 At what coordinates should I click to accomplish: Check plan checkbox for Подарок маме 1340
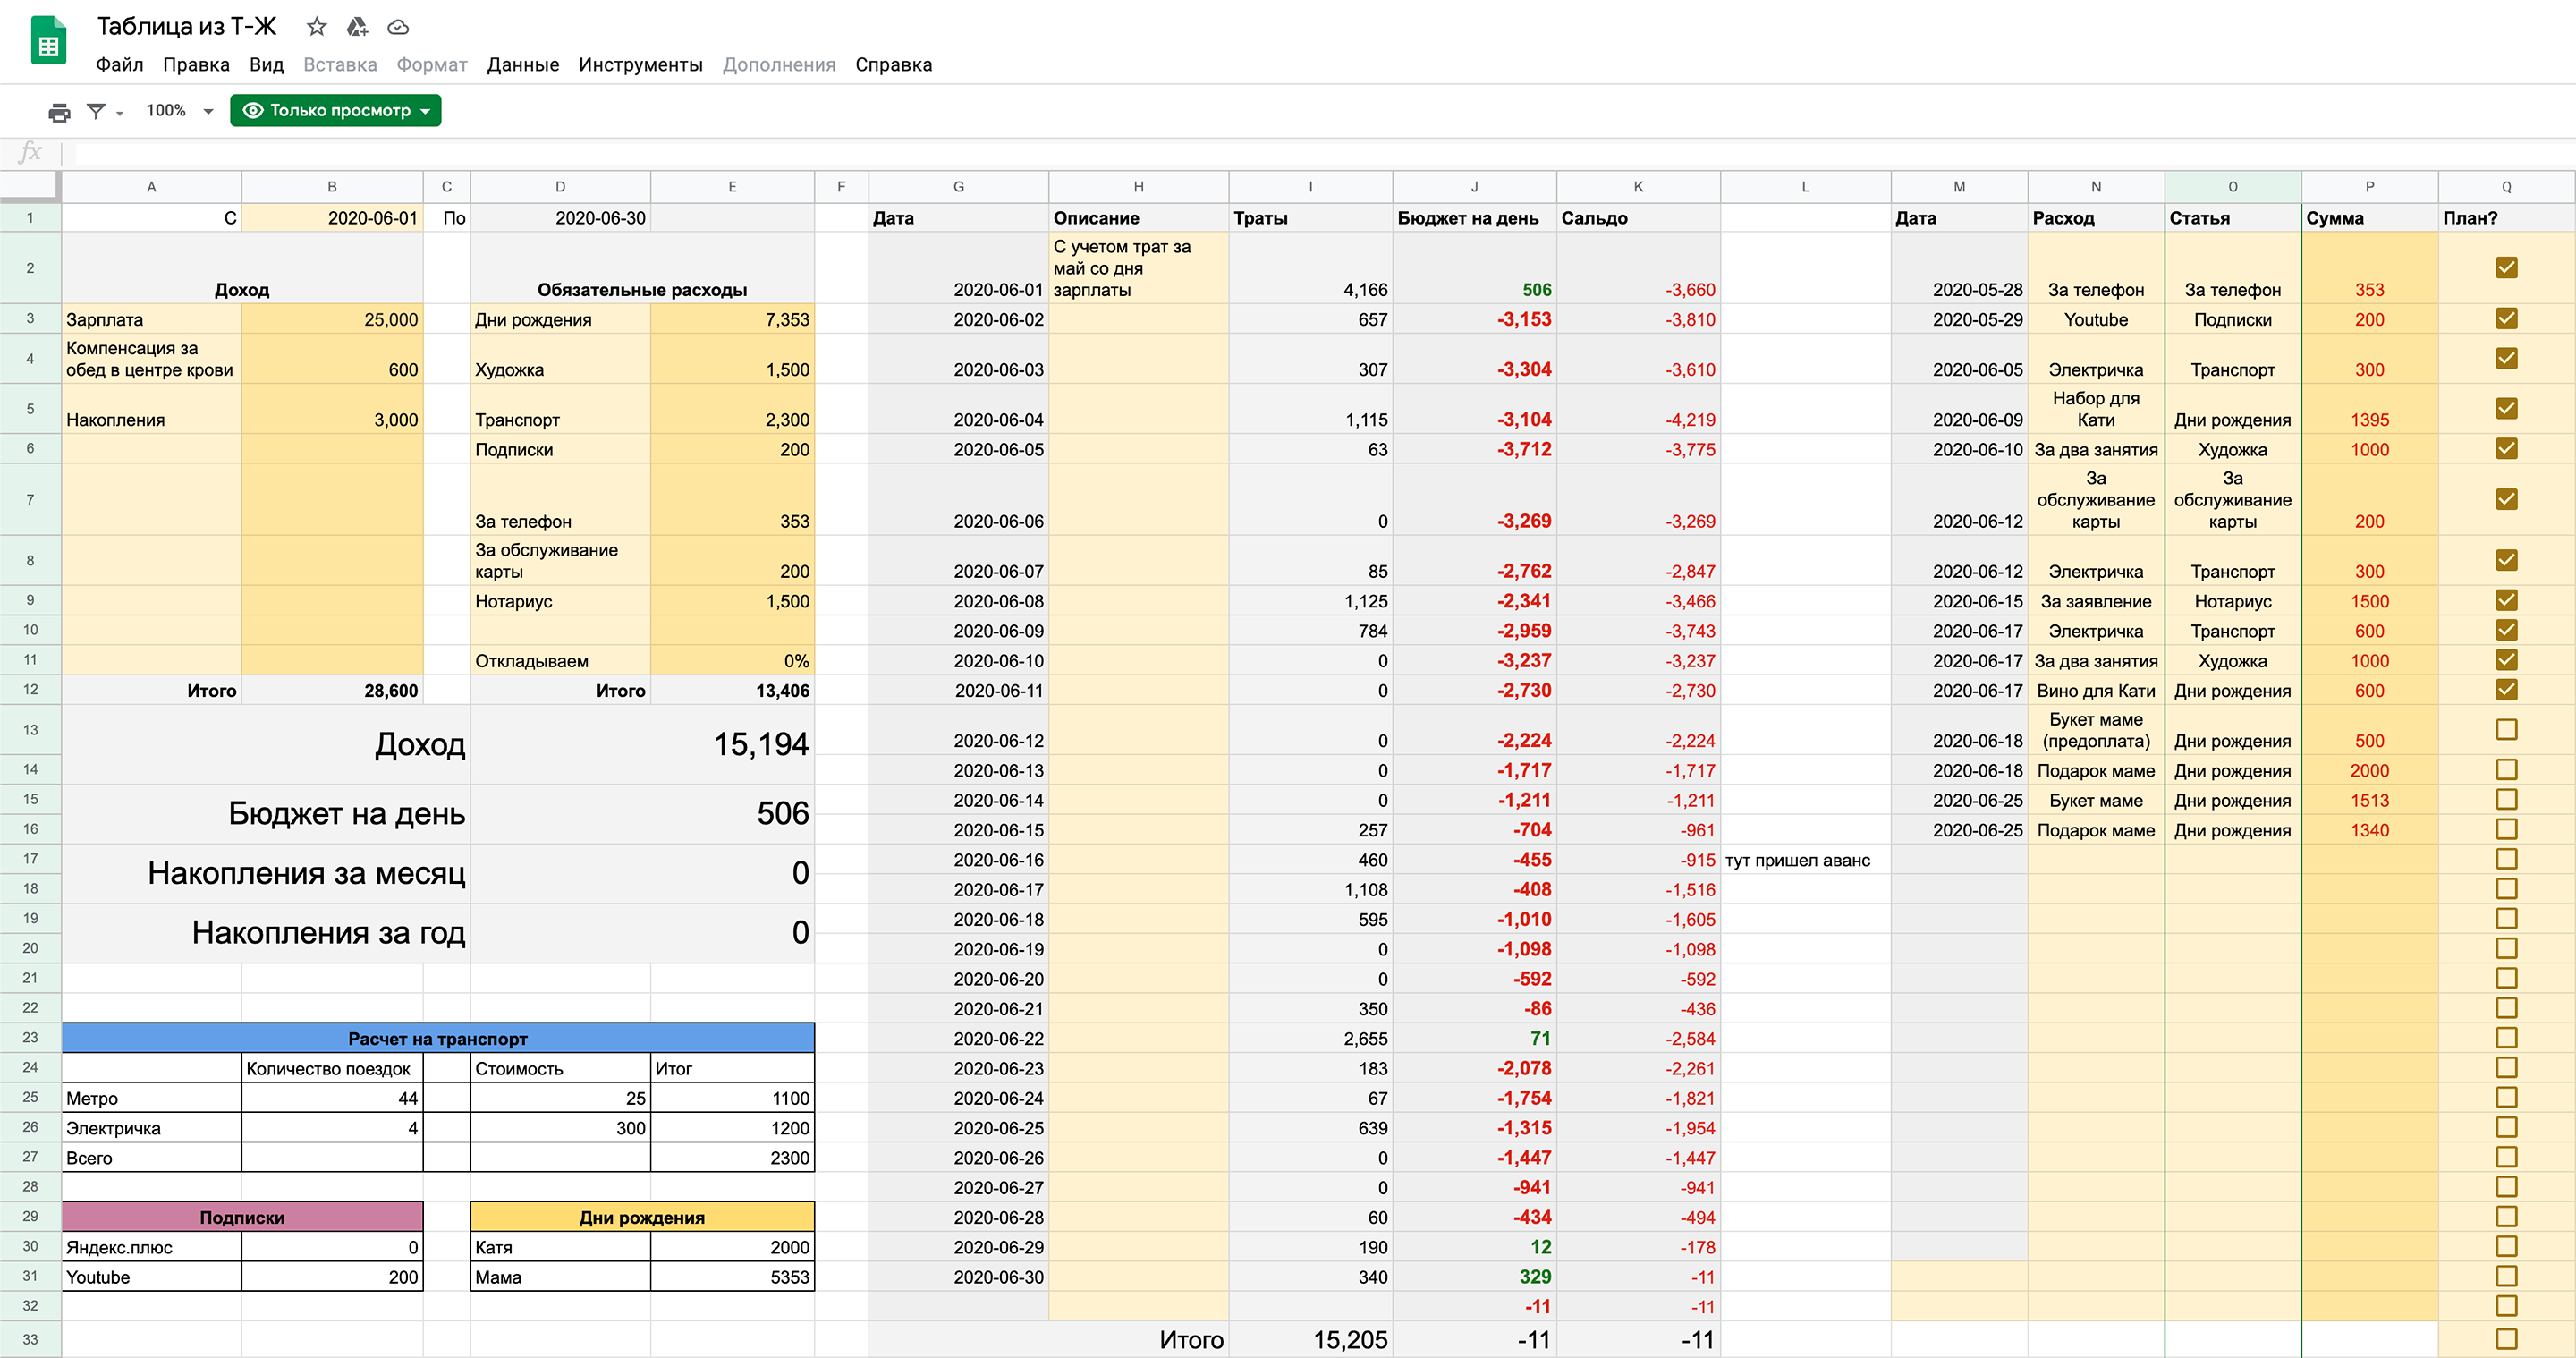coord(2506,829)
